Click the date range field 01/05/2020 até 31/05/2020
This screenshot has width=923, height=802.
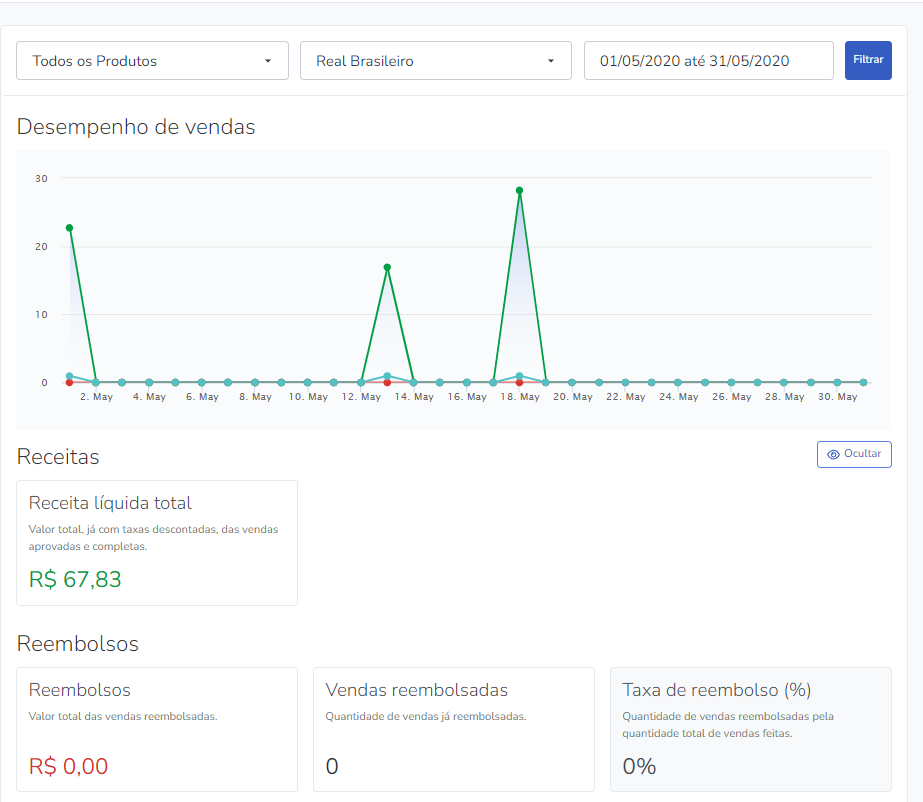709,61
